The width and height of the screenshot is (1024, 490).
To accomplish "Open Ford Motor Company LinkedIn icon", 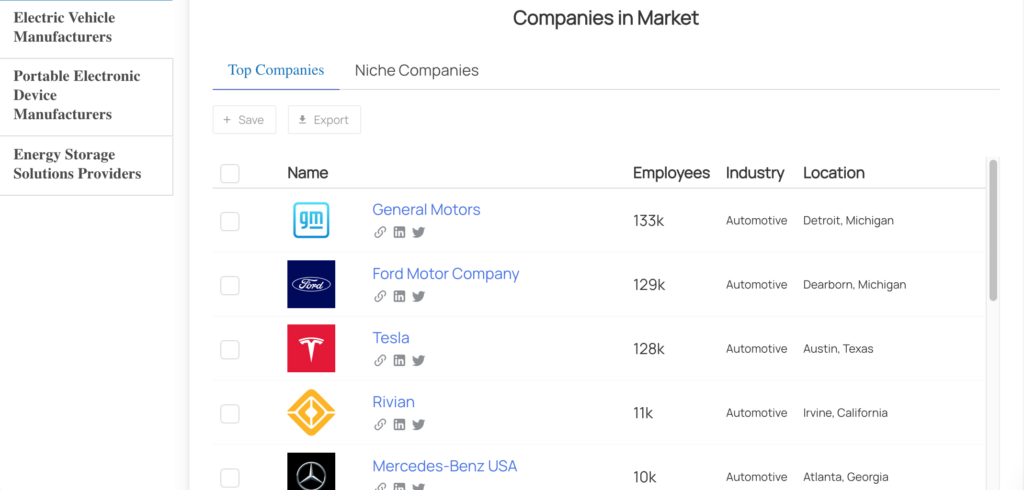I will (x=399, y=296).
